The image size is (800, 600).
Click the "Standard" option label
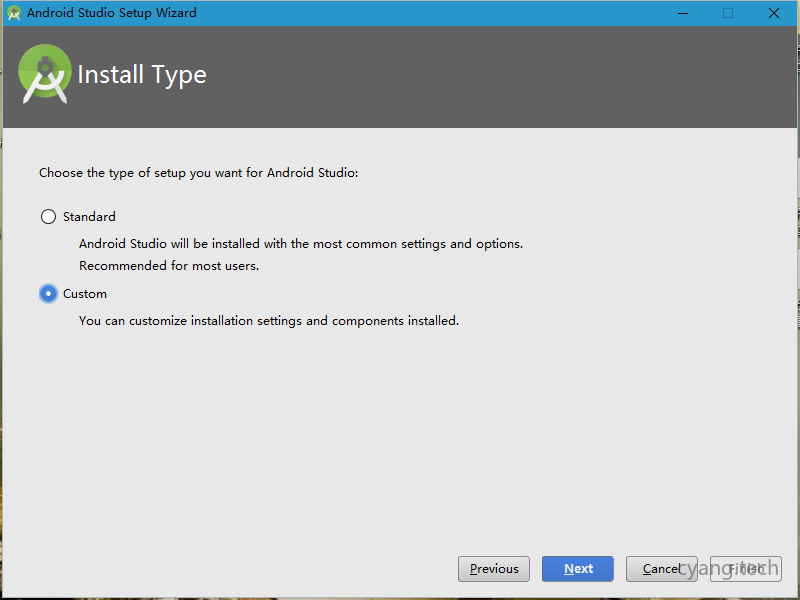89,217
